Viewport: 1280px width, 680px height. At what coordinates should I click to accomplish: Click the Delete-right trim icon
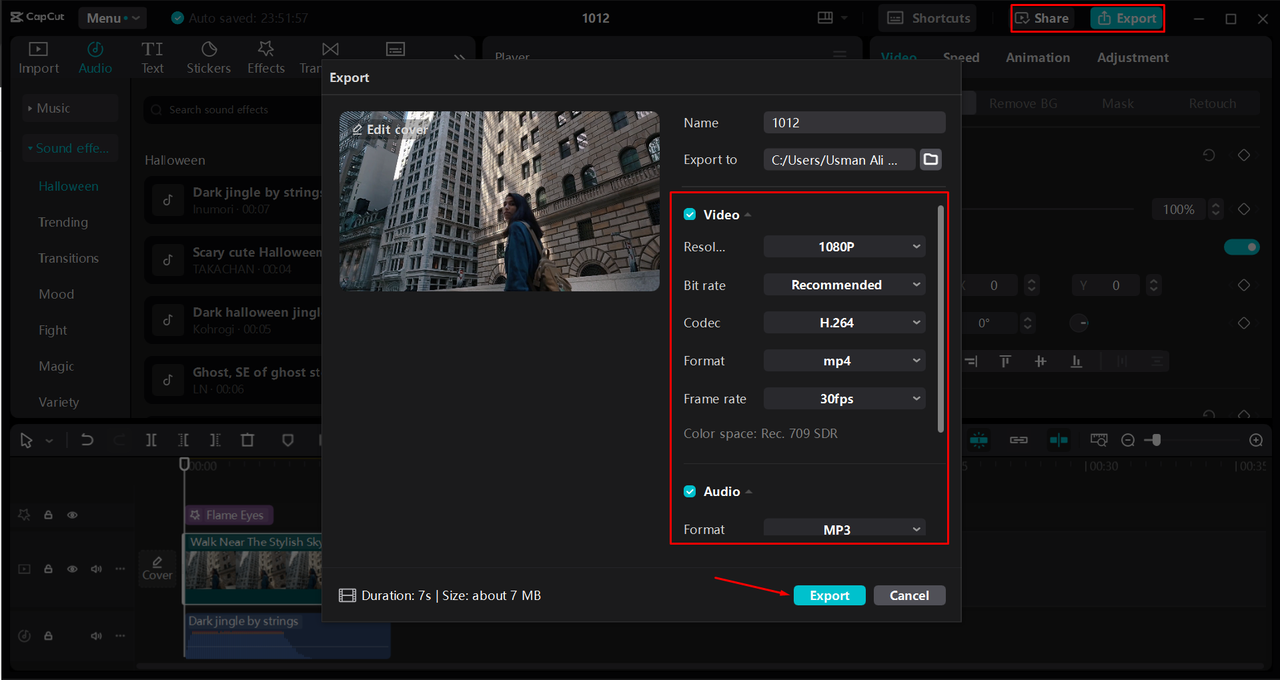click(x=215, y=440)
